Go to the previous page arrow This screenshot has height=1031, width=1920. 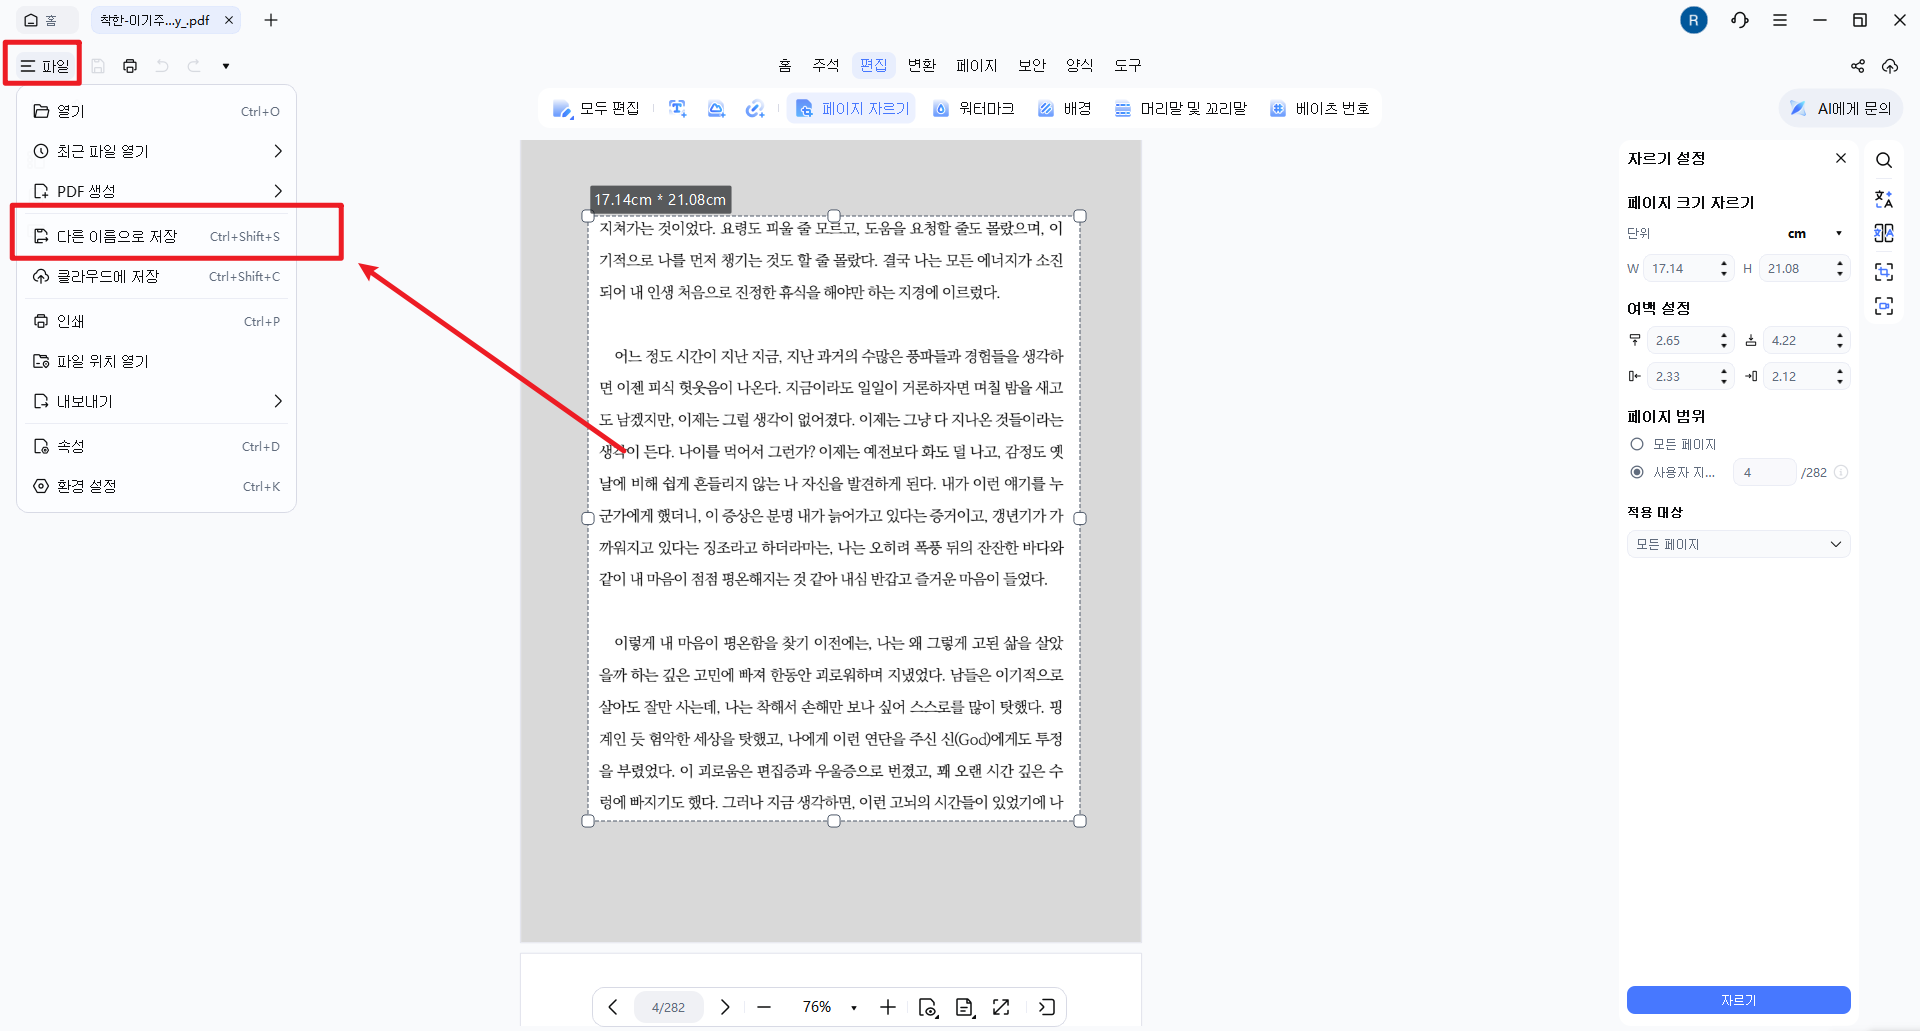(x=613, y=1007)
